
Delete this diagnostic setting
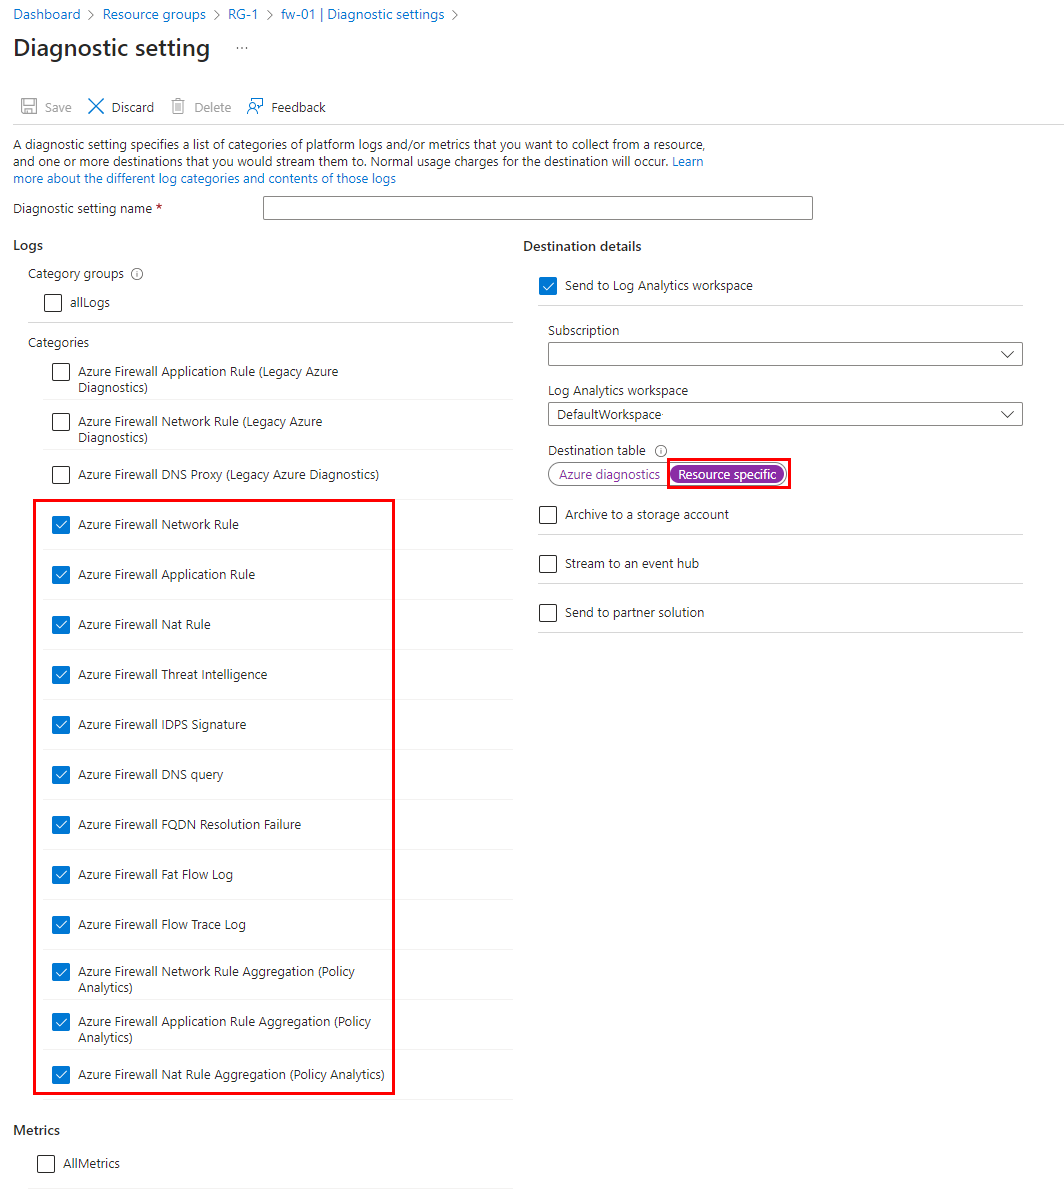pos(200,106)
